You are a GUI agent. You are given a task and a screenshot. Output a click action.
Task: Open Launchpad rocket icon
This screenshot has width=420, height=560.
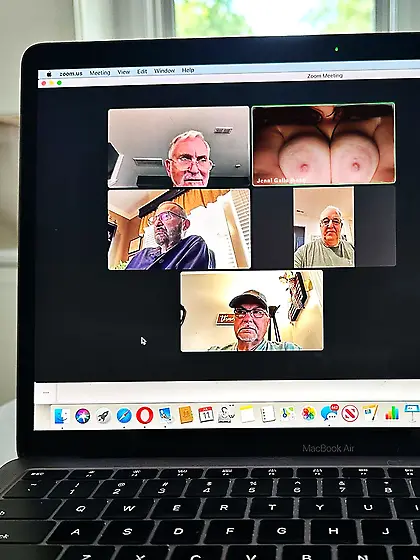point(103,416)
